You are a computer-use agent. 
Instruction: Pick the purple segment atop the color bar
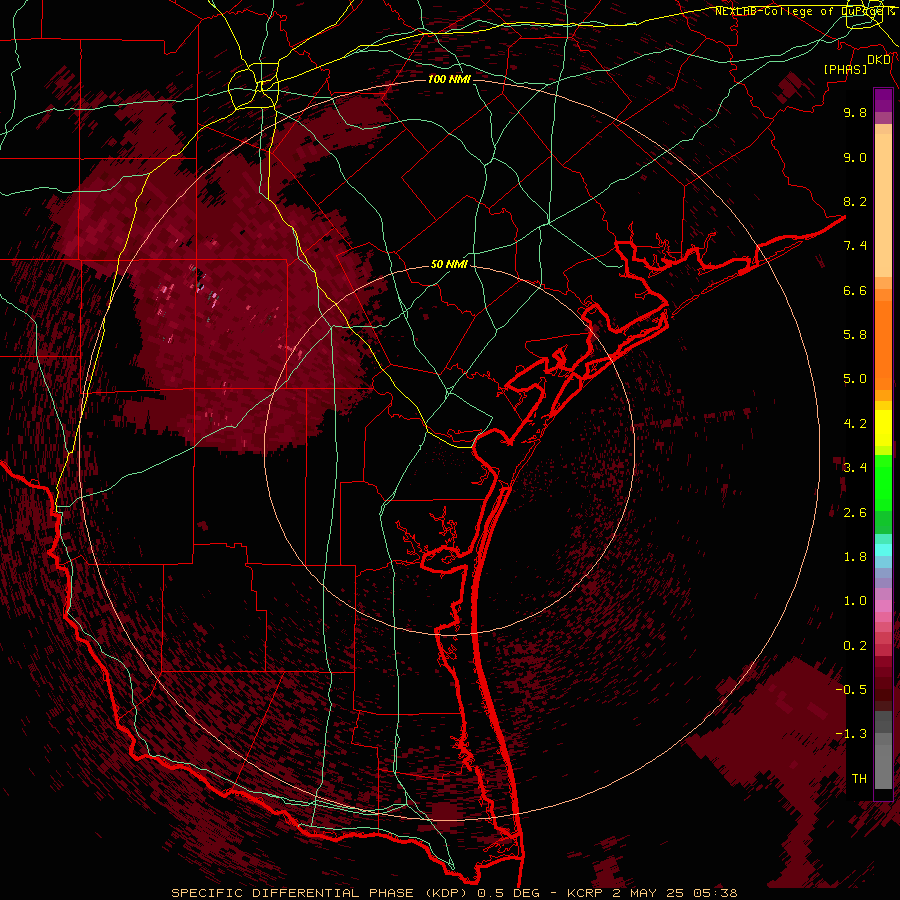[x=883, y=100]
